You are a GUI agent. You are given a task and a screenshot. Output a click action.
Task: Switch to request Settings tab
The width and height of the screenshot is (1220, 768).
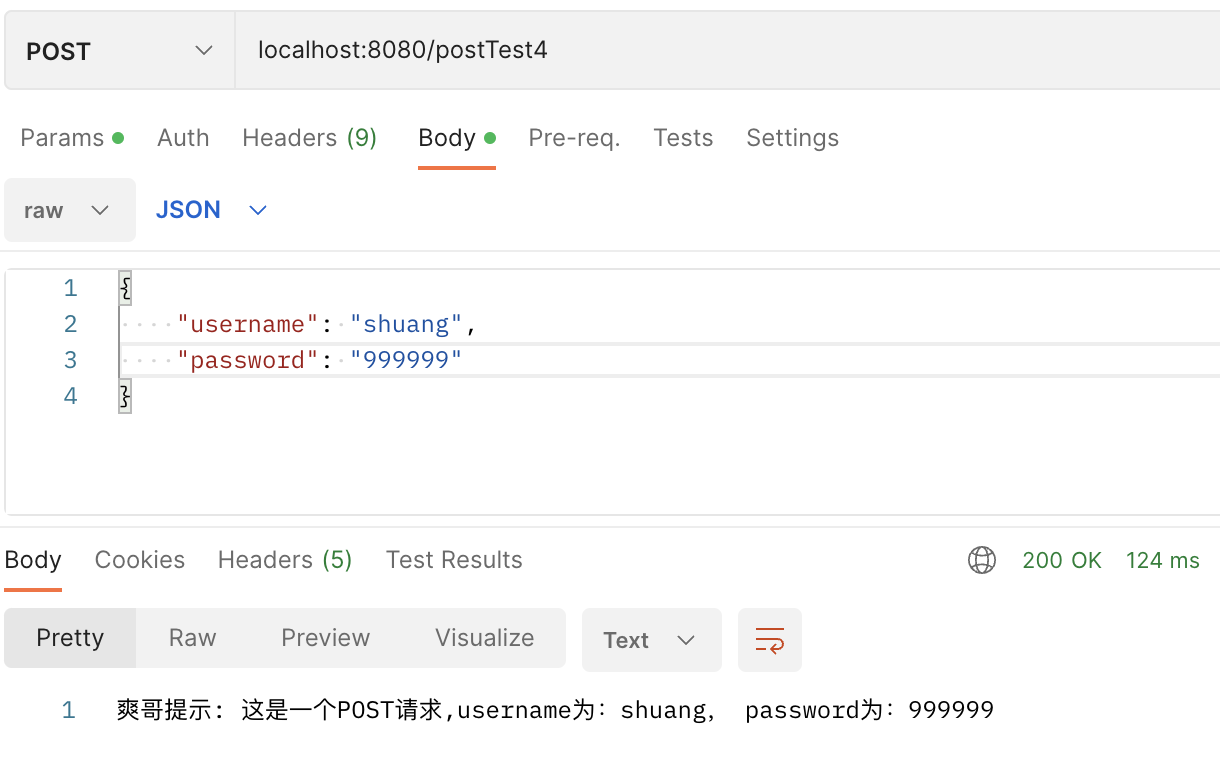click(792, 138)
